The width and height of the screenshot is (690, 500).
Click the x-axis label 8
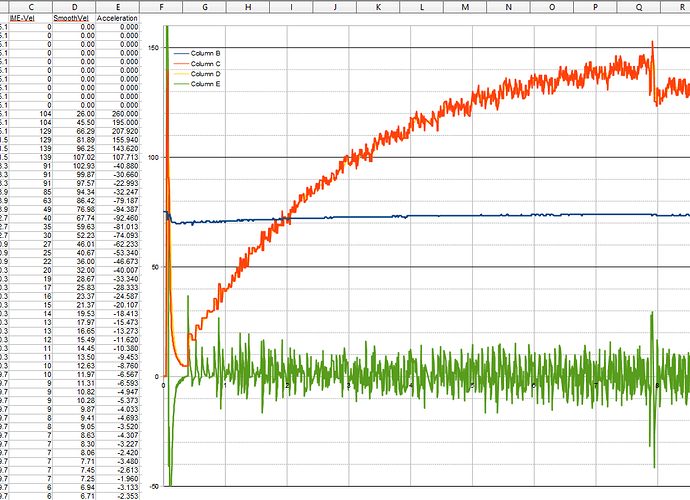click(657, 386)
